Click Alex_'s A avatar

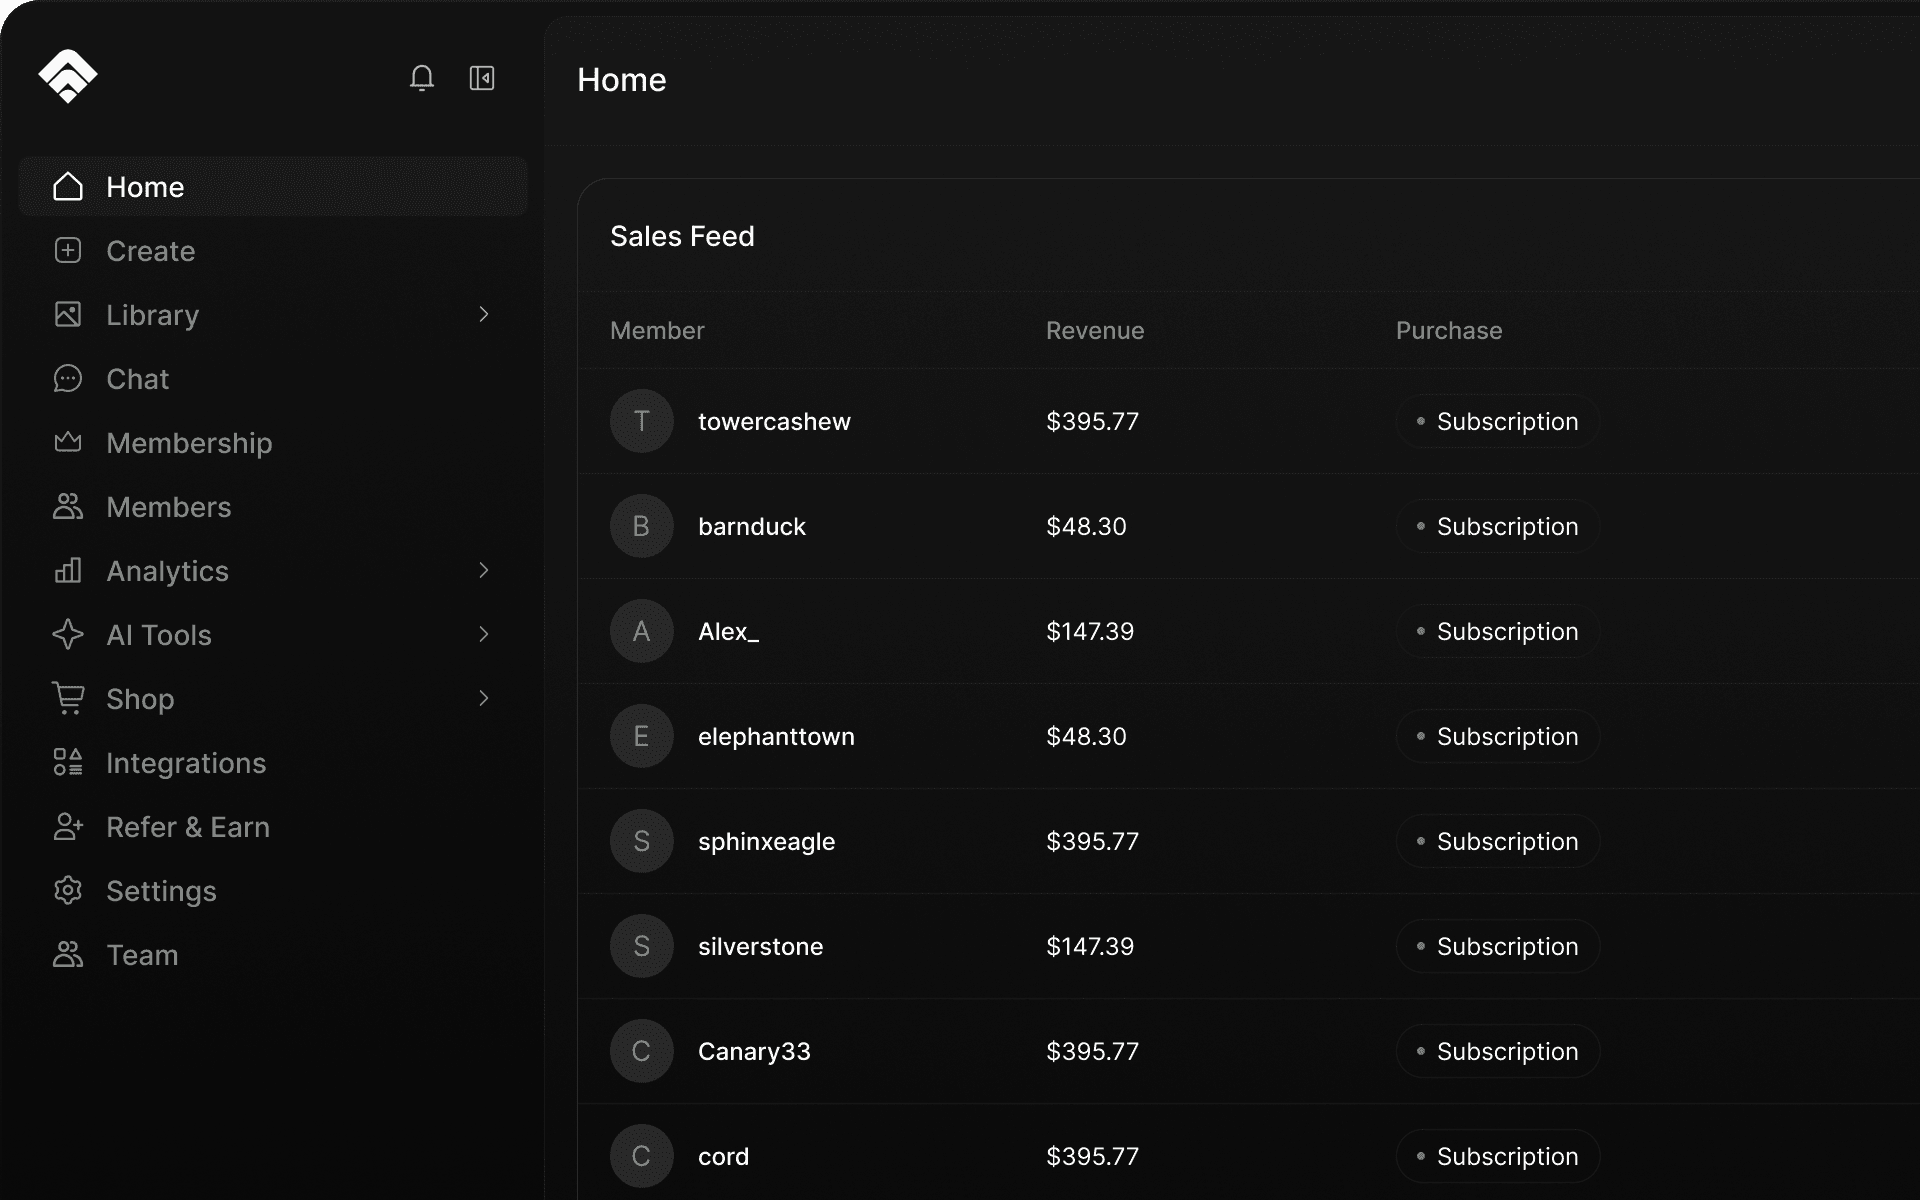tap(642, 631)
